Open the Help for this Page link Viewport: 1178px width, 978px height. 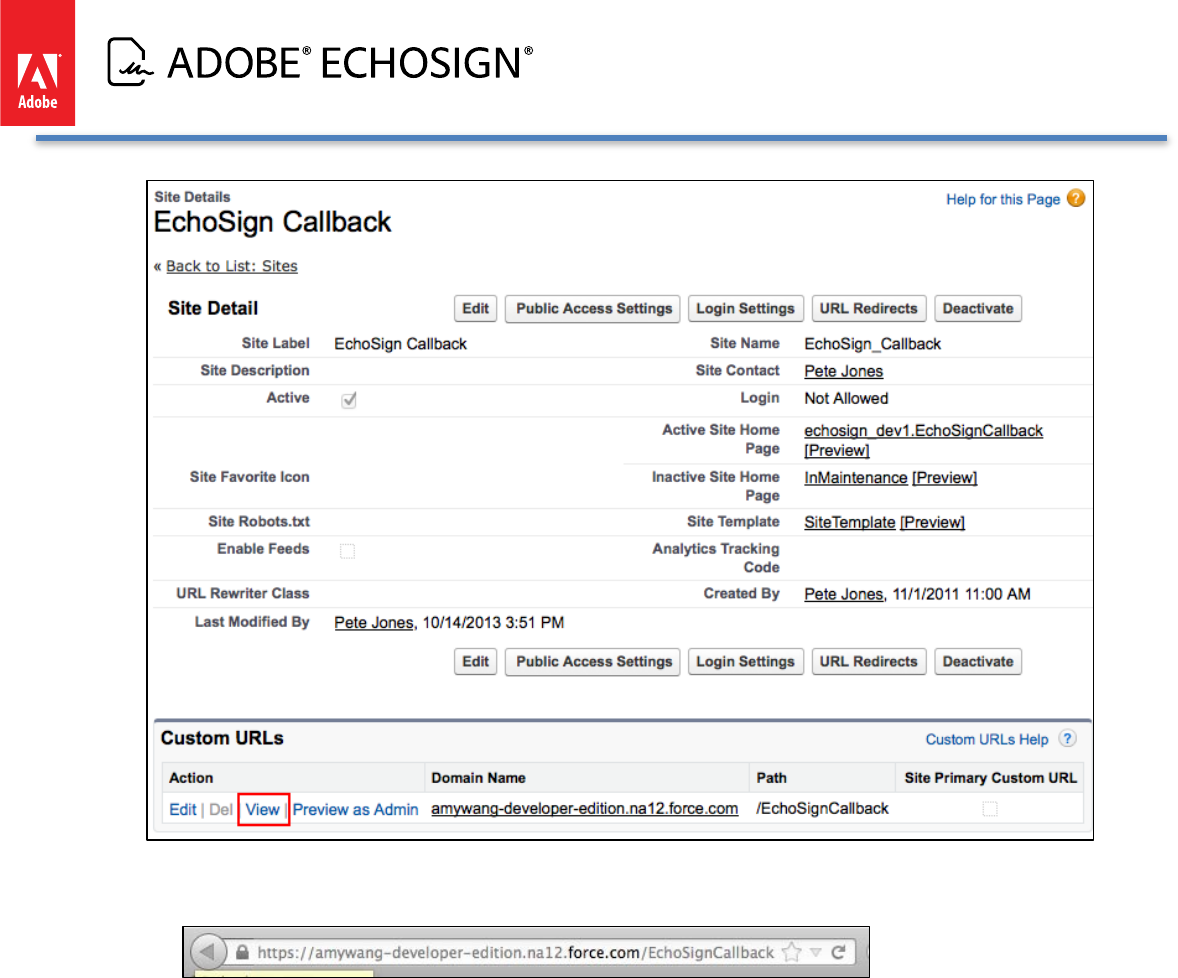[x=1003, y=199]
